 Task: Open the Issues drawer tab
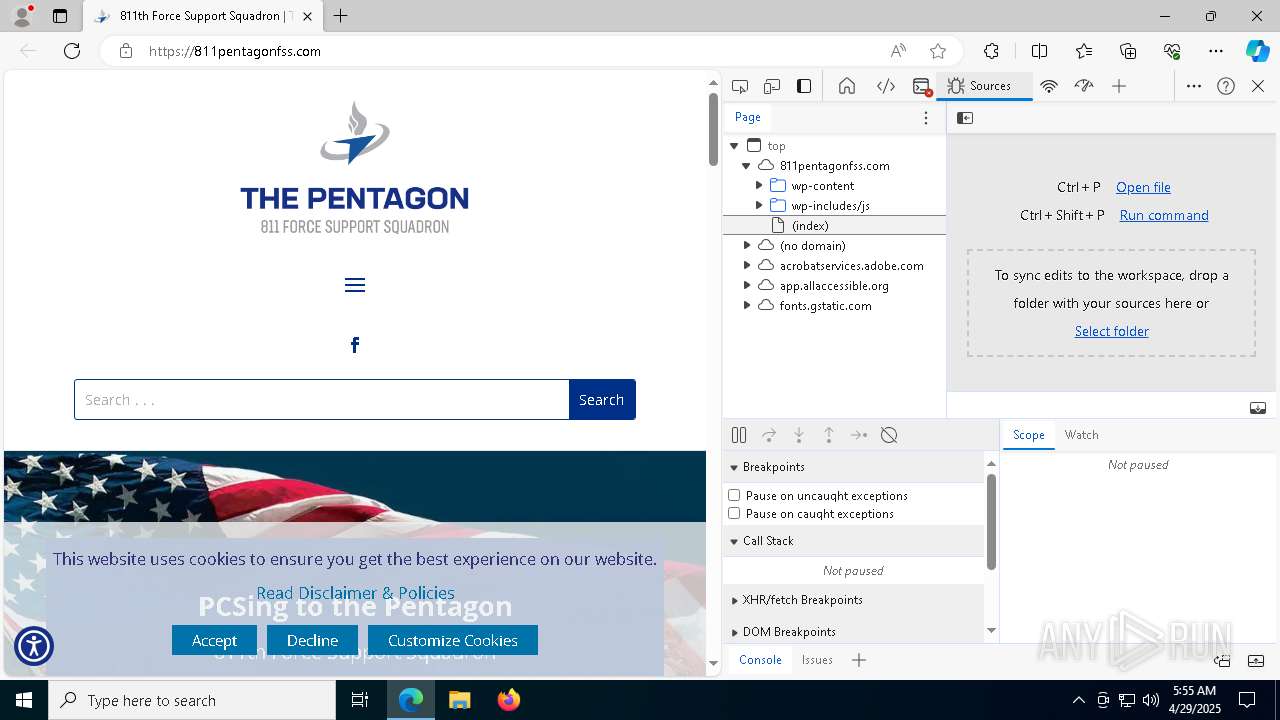click(817, 660)
